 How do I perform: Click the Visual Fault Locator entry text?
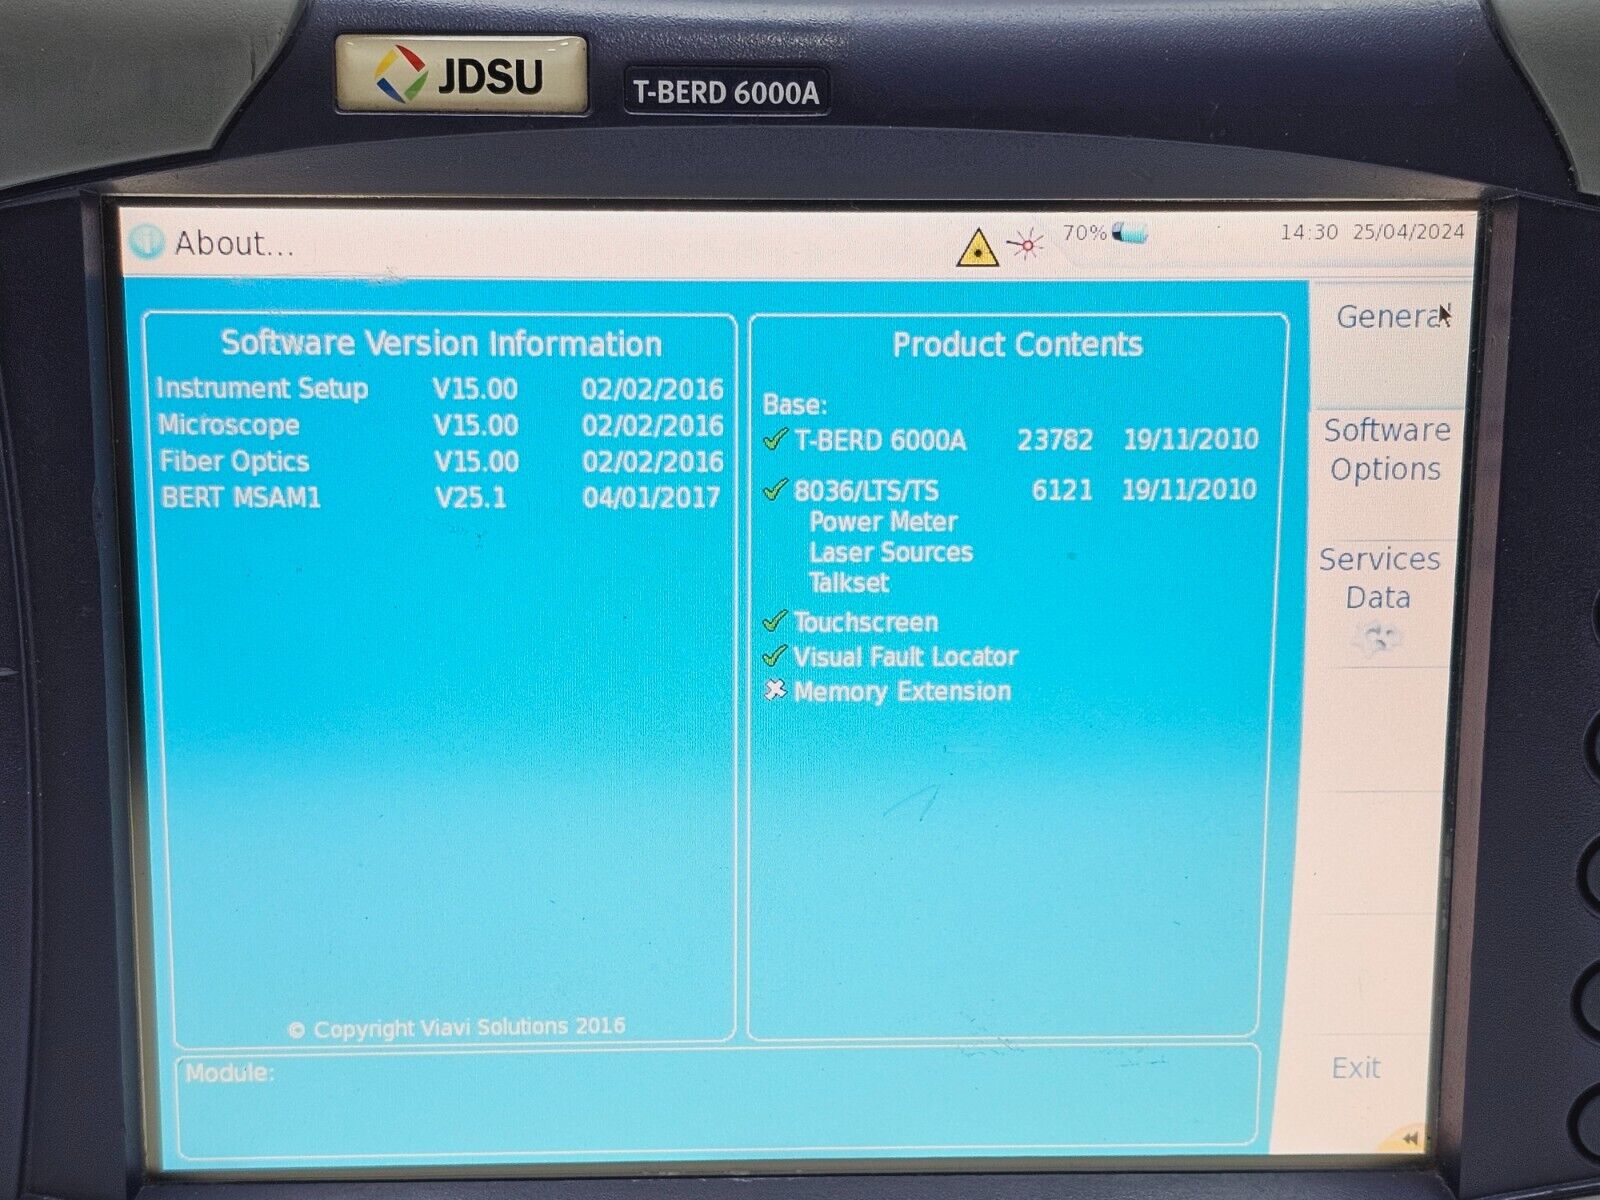tap(905, 657)
